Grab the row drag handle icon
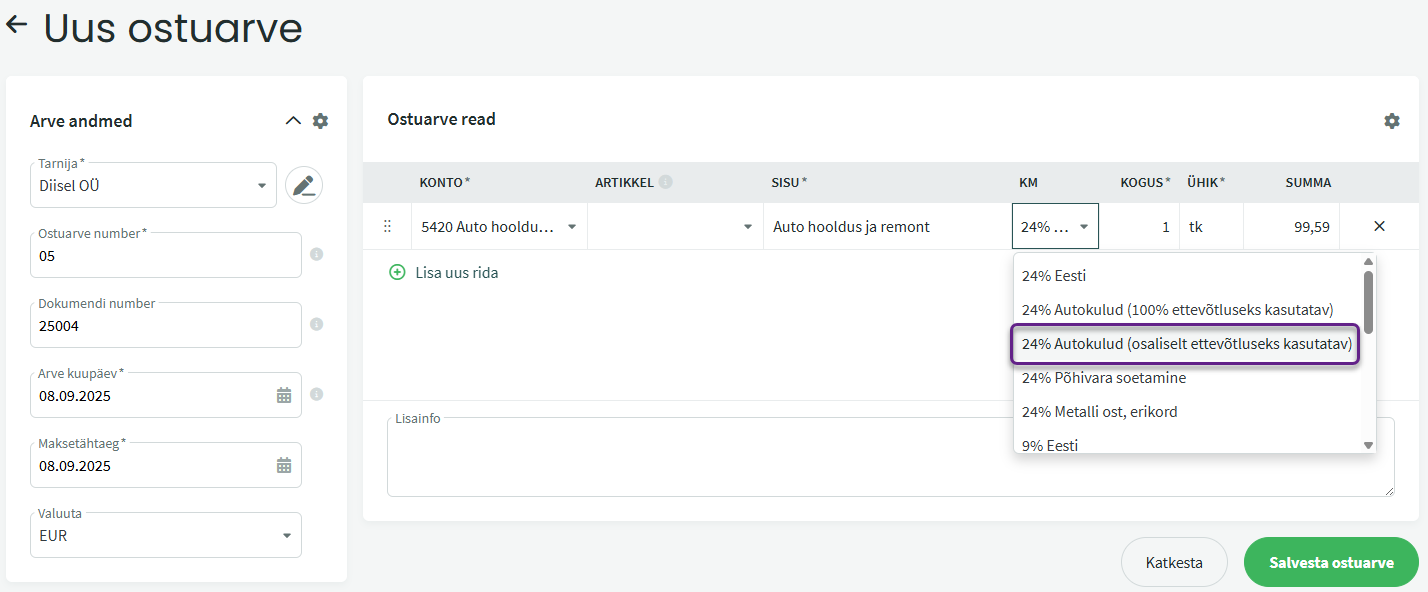 388,227
